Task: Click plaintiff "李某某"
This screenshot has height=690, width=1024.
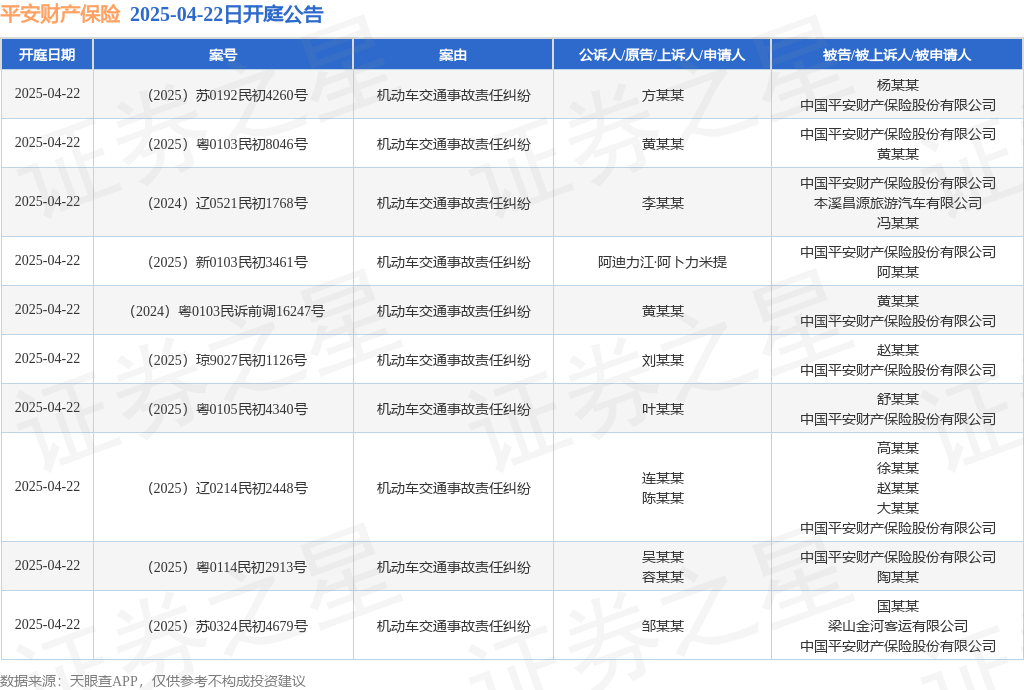Action: click(x=663, y=203)
